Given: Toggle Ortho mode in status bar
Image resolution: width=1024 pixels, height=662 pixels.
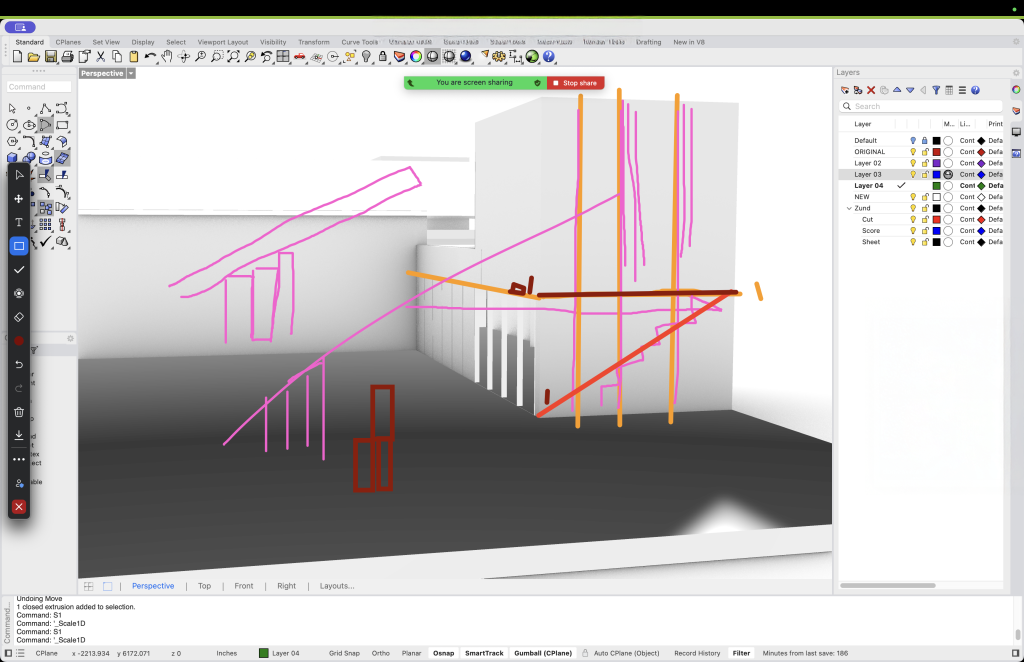Looking at the screenshot, I should point(380,653).
